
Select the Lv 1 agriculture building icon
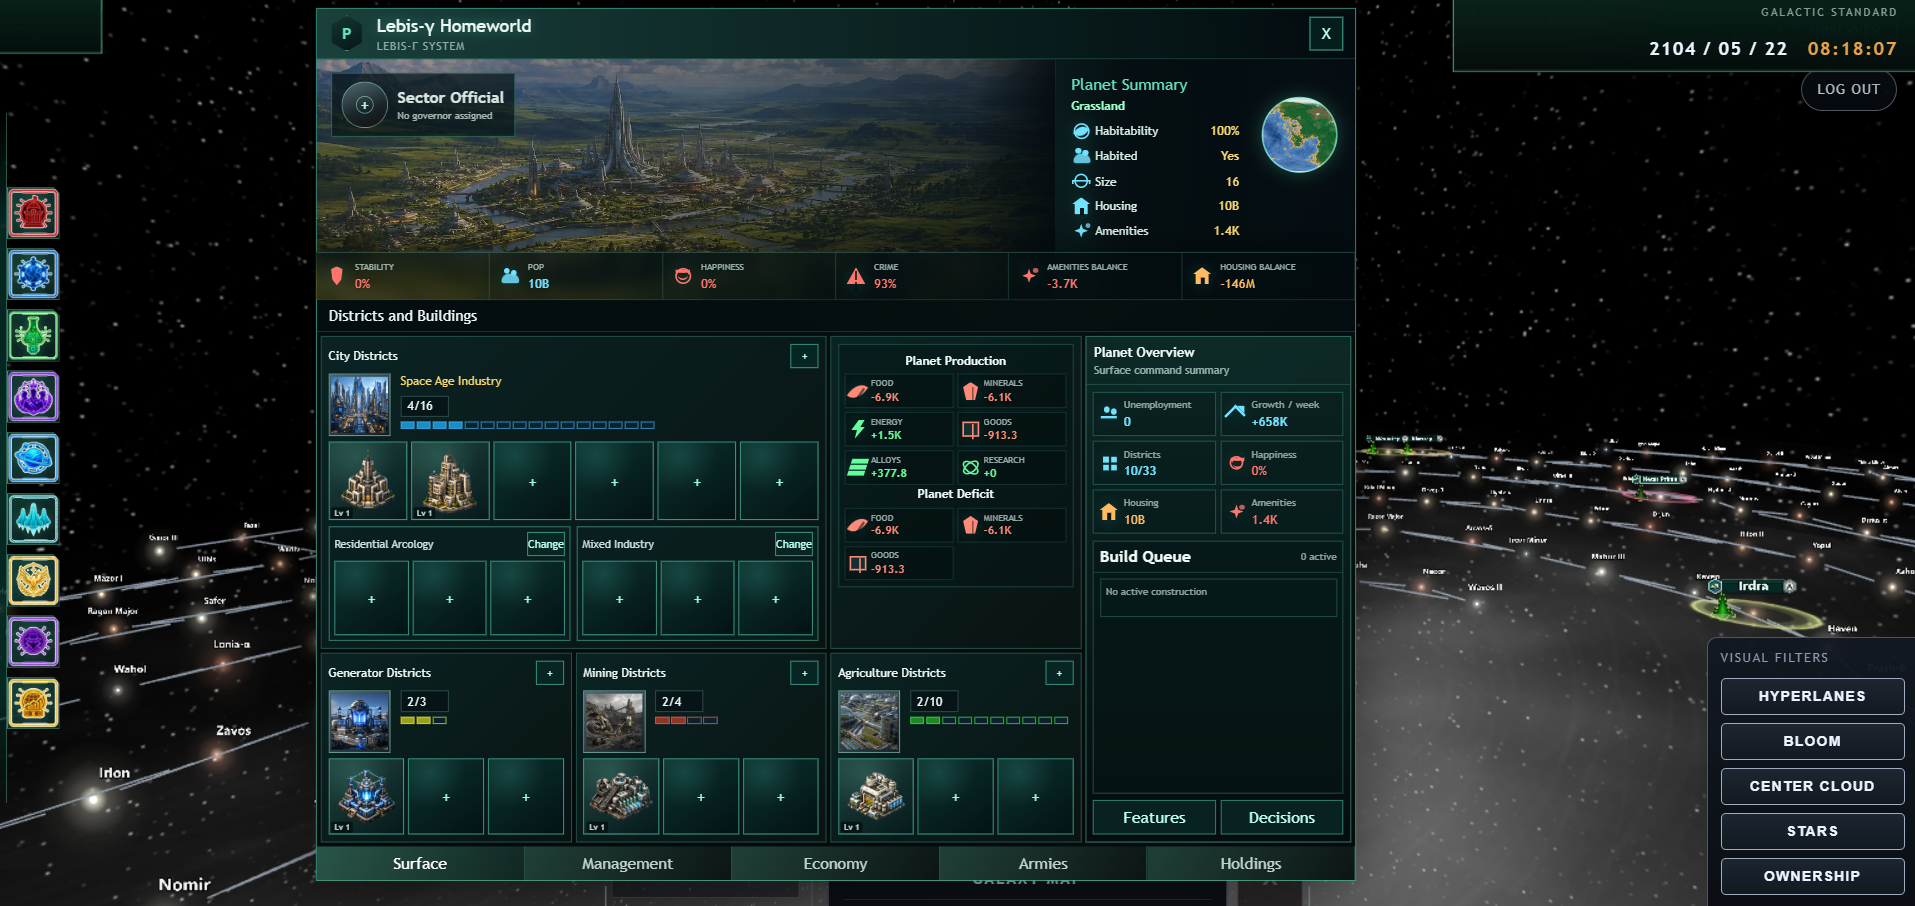click(876, 796)
